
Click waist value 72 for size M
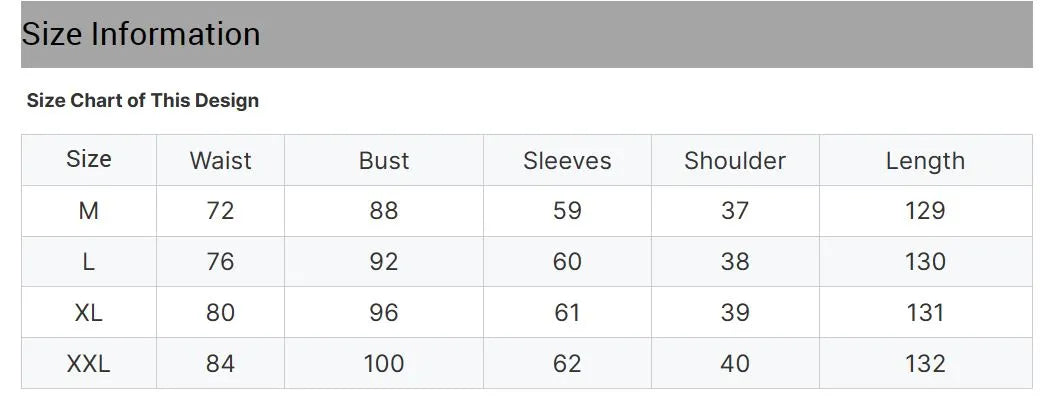(x=220, y=211)
